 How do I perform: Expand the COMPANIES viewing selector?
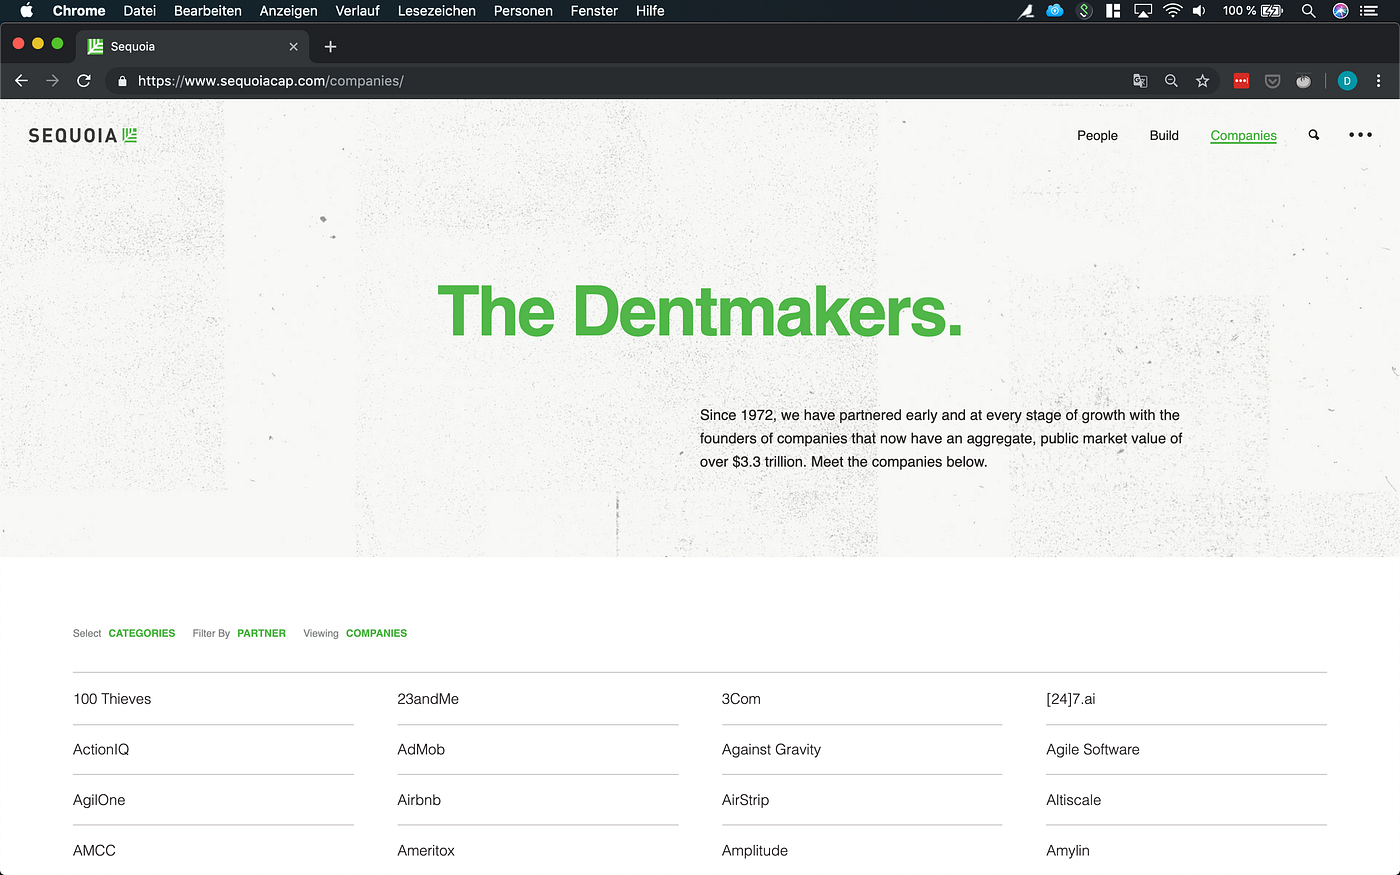[376, 633]
